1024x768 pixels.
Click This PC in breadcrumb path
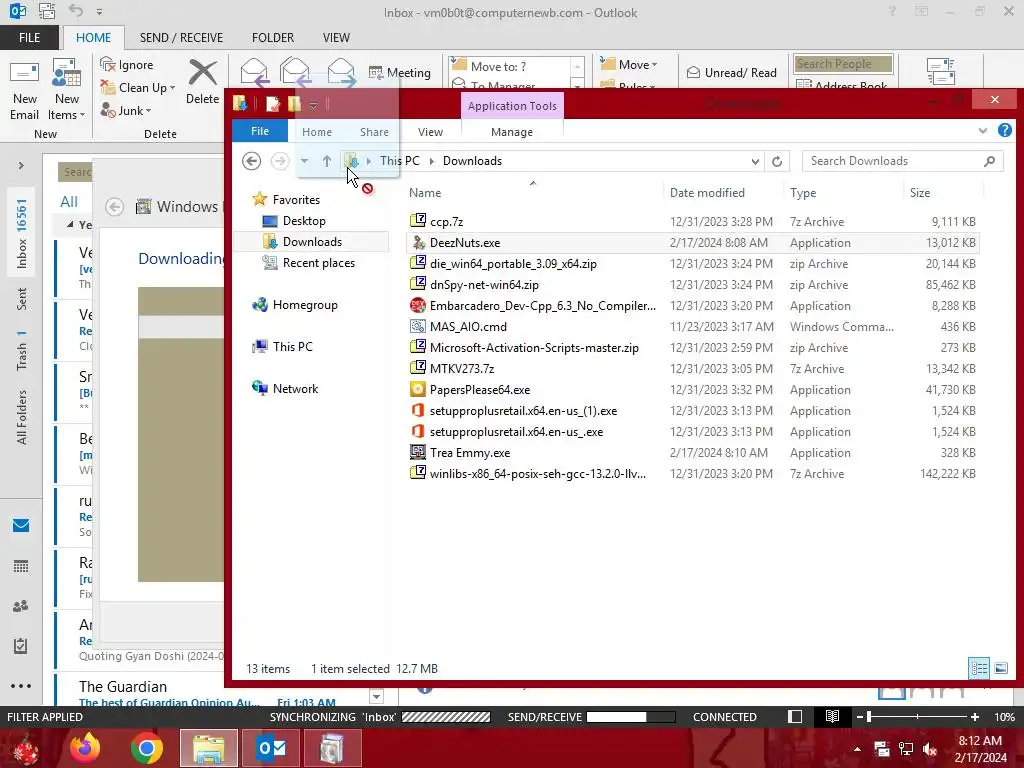[x=400, y=161]
